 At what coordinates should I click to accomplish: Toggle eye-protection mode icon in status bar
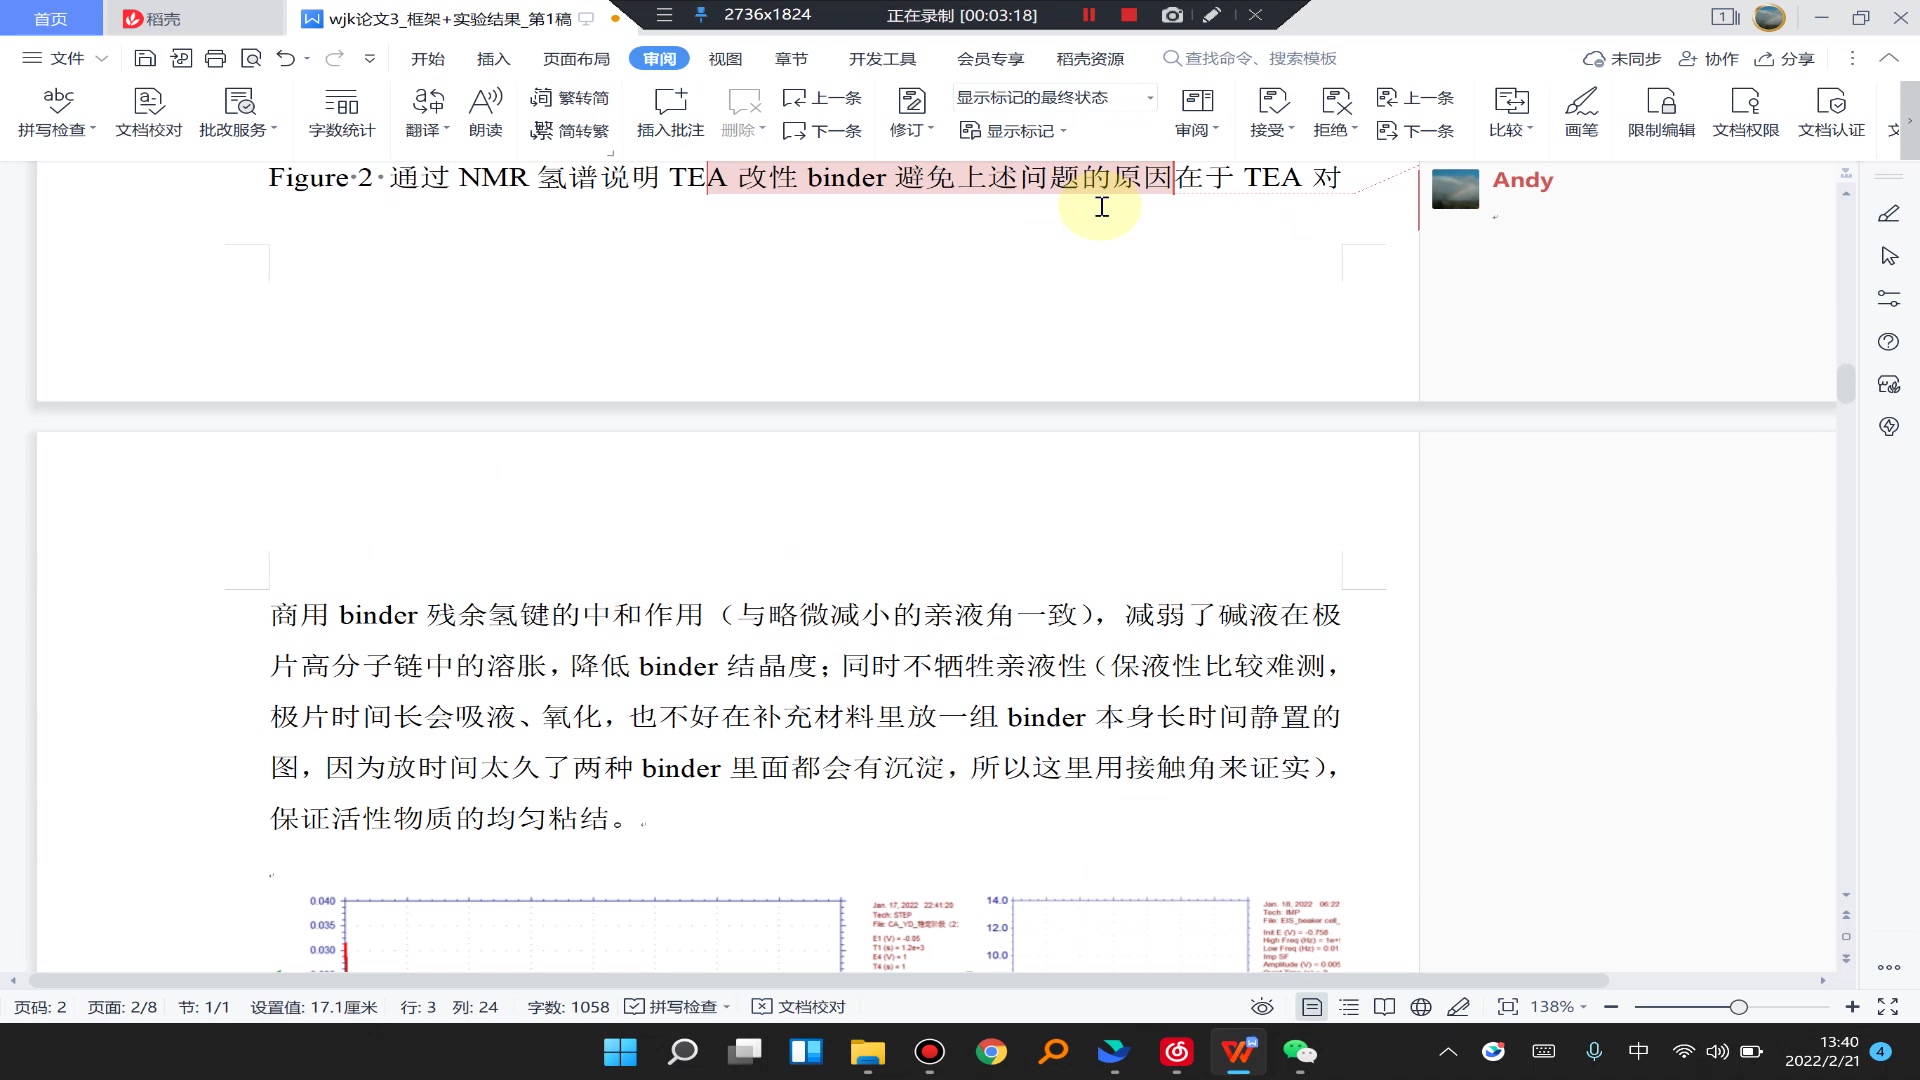(x=1263, y=1007)
